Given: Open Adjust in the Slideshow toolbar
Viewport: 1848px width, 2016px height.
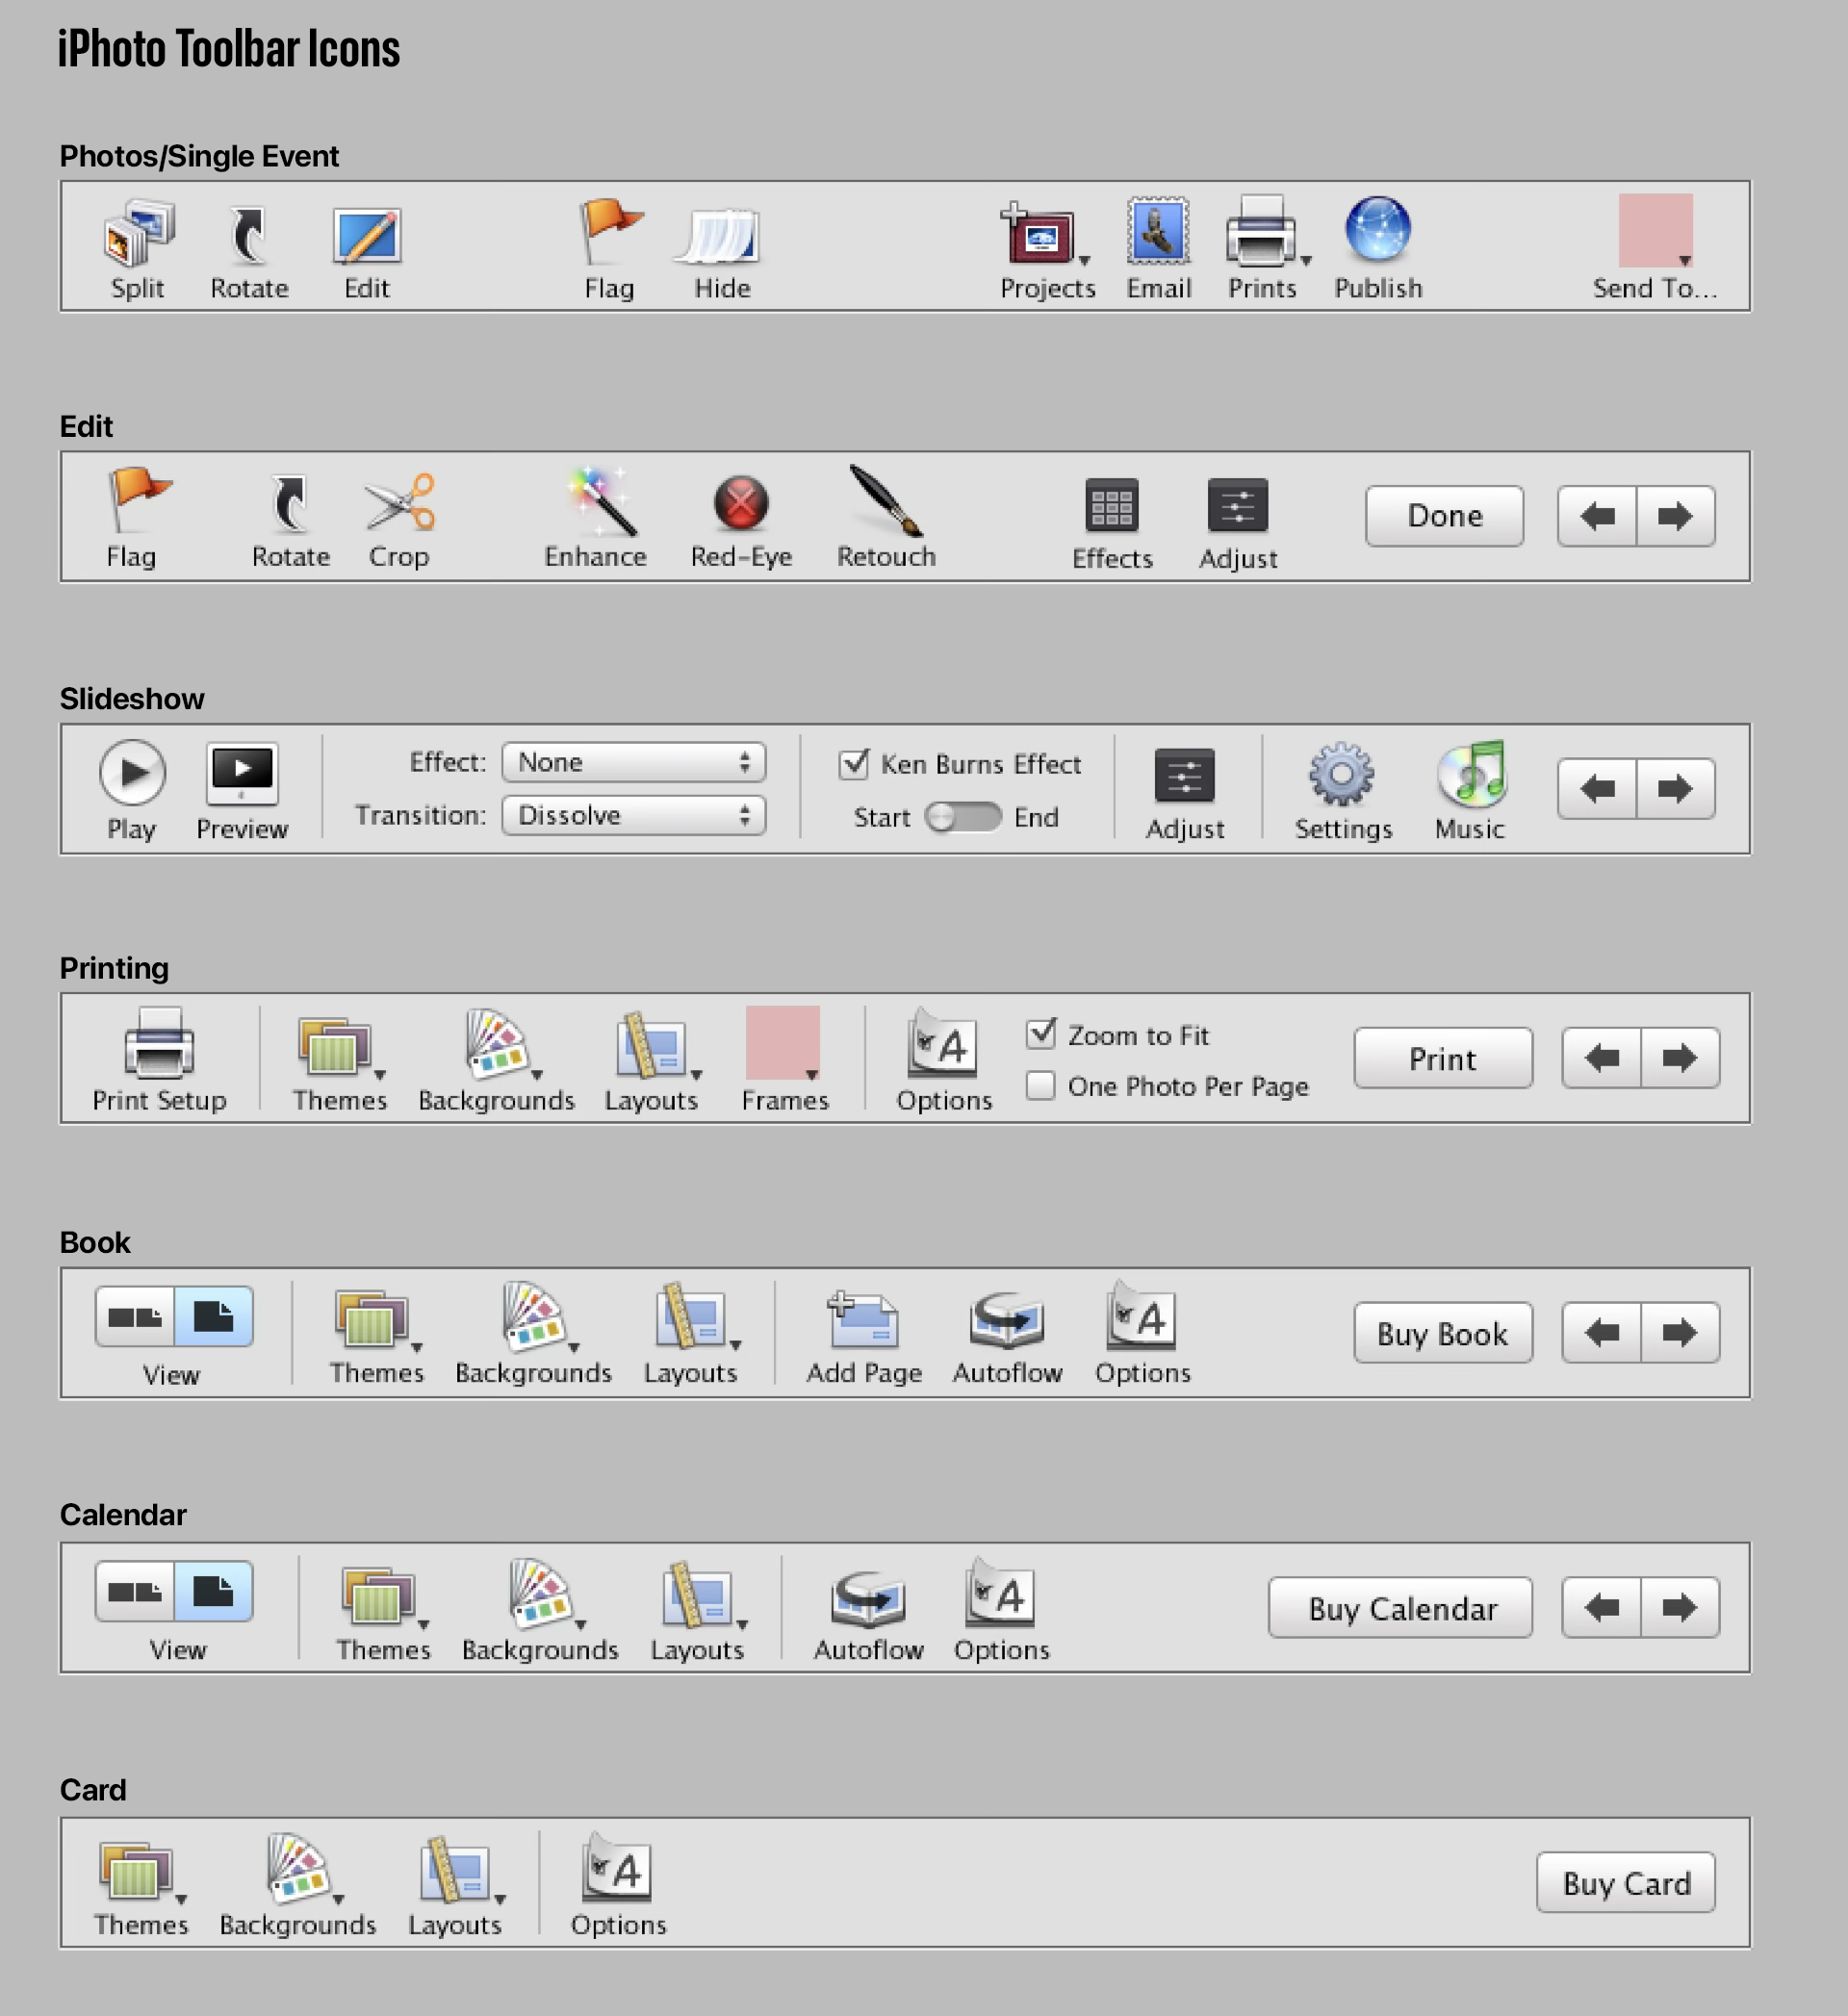Looking at the screenshot, I should click(1185, 776).
